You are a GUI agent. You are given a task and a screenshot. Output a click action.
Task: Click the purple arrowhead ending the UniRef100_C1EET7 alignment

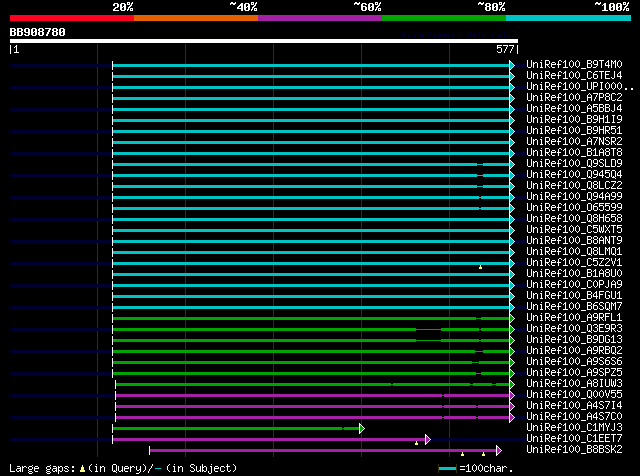pyautogui.click(x=428, y=440)
